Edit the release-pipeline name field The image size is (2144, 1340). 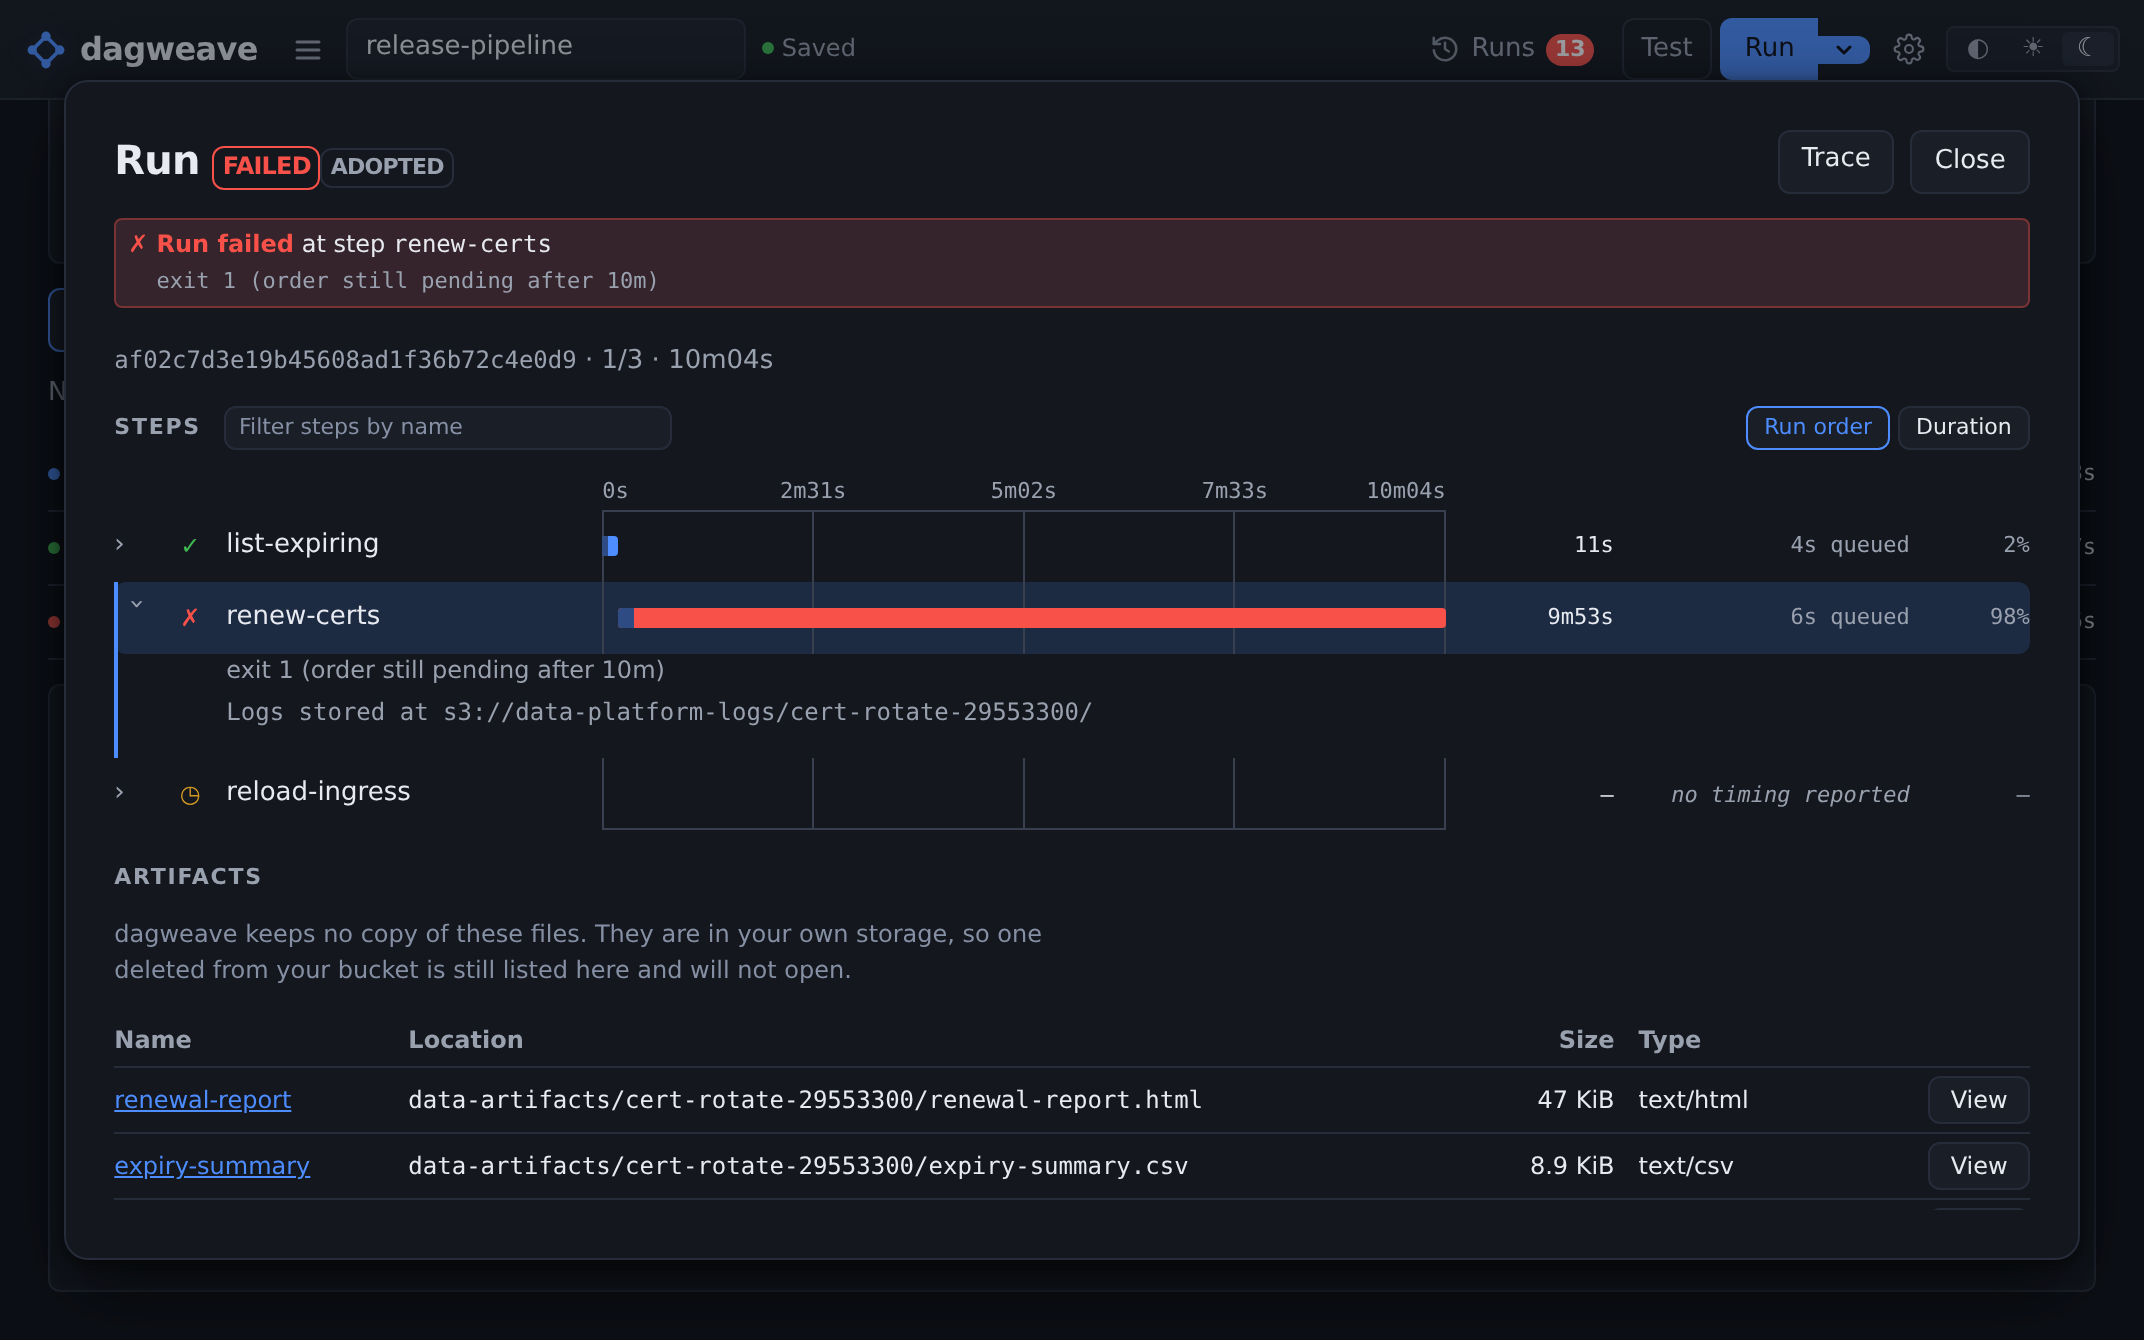[545, 48]
